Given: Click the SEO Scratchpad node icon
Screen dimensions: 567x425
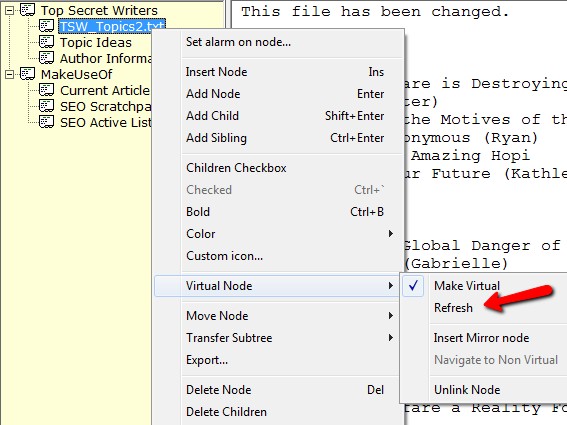Looking at the screenshot, I should point(47,106).
